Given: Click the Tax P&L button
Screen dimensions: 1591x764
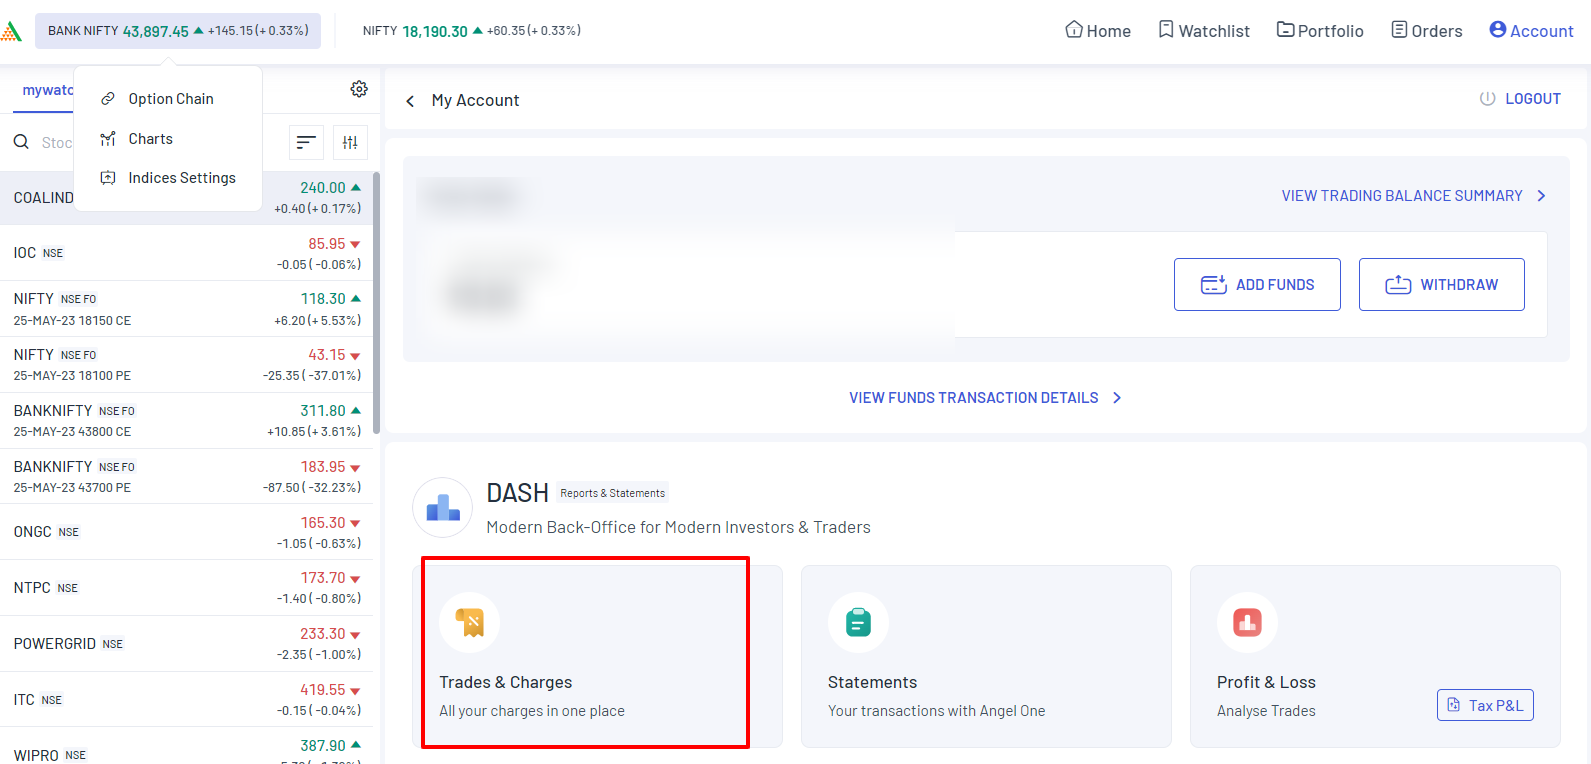Looking at the screenshot, I should (x=1485, y=705).
